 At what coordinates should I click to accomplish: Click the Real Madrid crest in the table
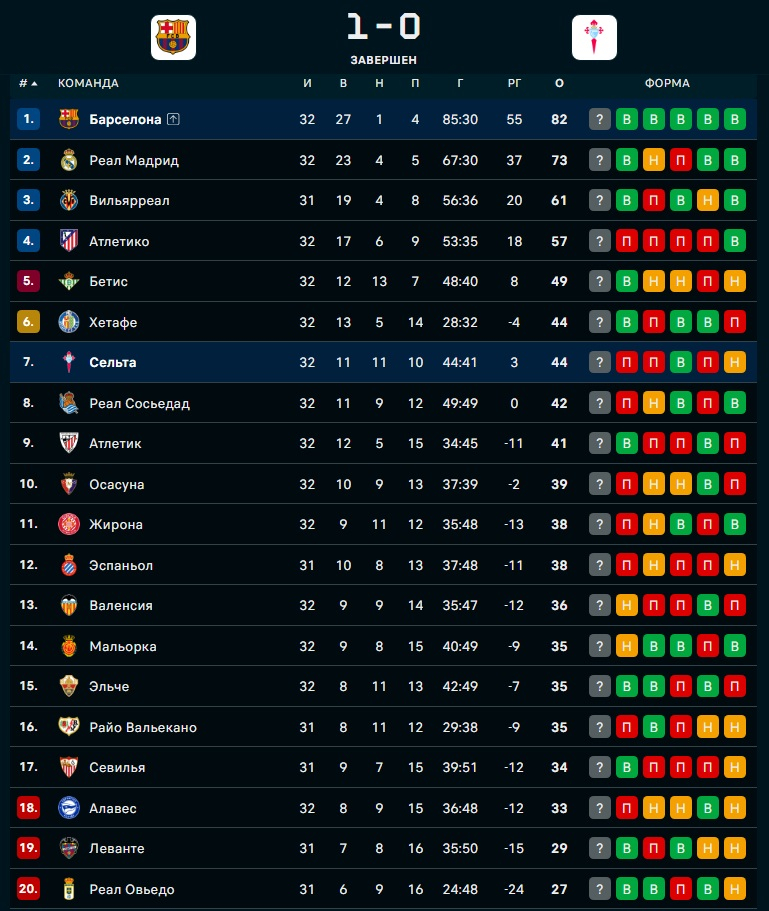click(68, 160)
